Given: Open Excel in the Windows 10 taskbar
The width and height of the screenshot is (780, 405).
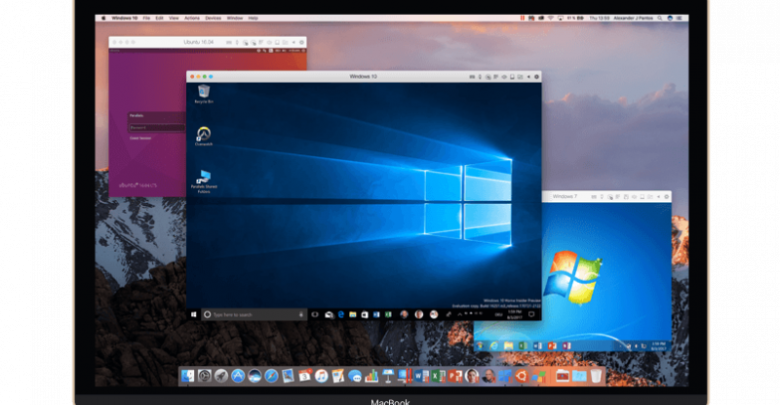Looking at the screenshot, I should click(x=388, y=314).
